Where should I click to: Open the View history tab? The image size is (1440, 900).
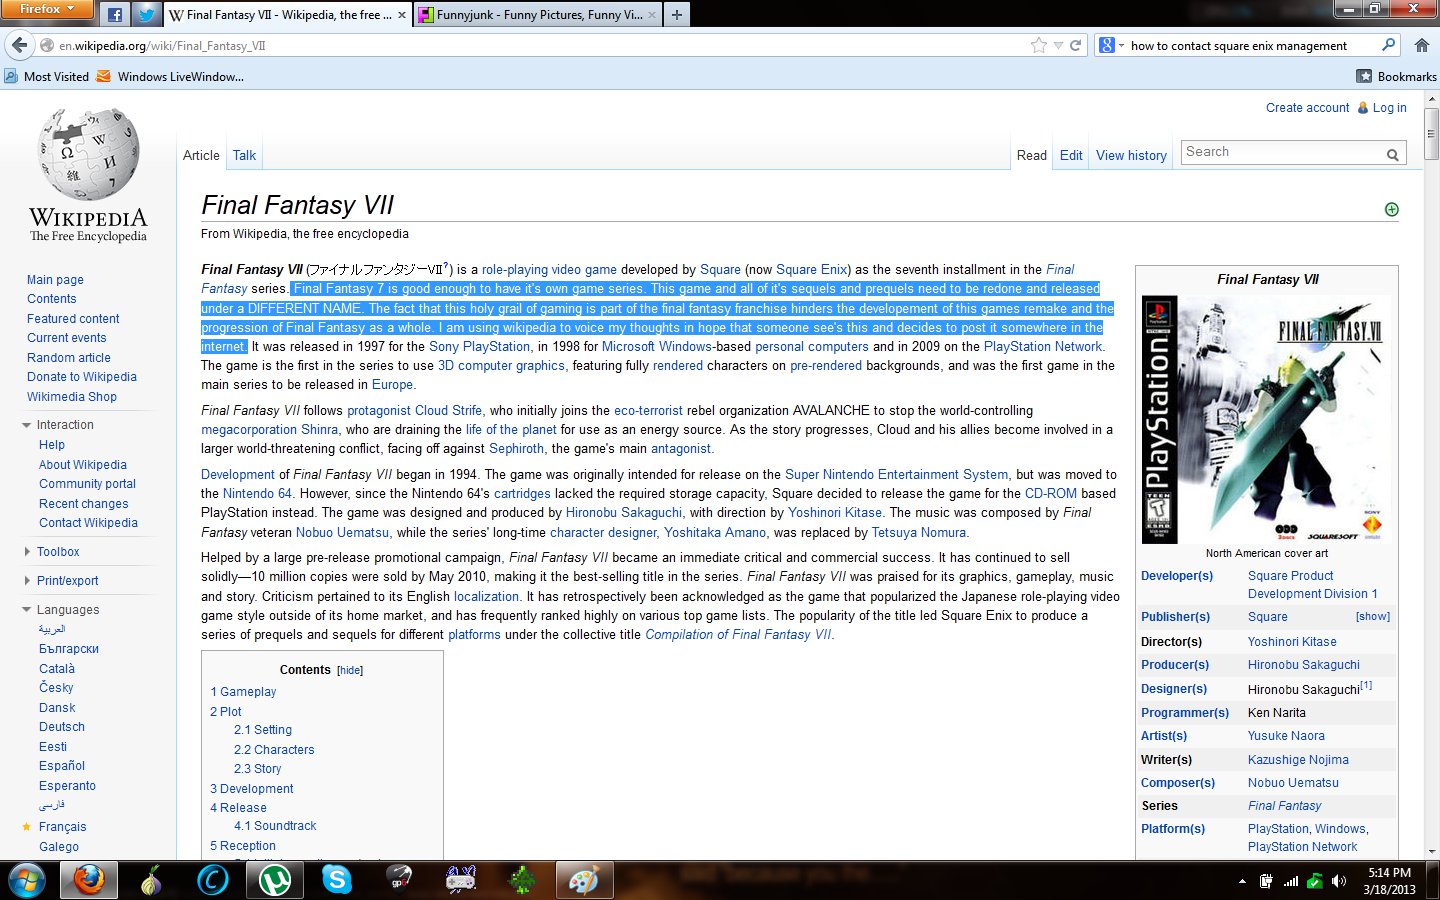(1131, 155)
